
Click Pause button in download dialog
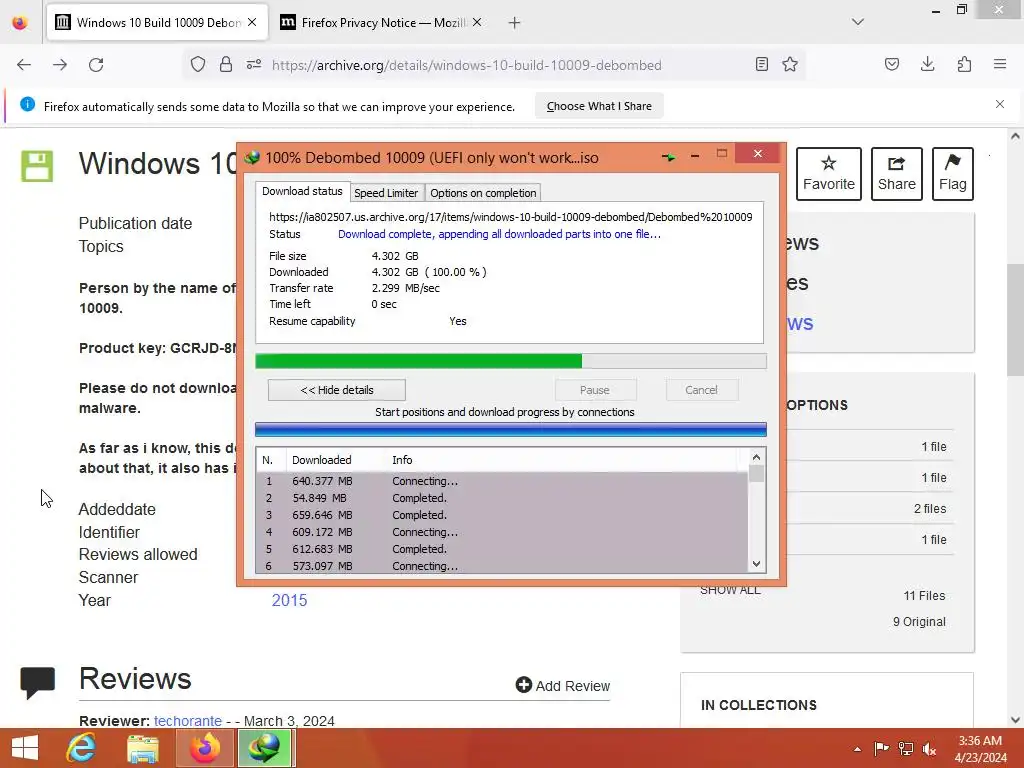[595, 390]
